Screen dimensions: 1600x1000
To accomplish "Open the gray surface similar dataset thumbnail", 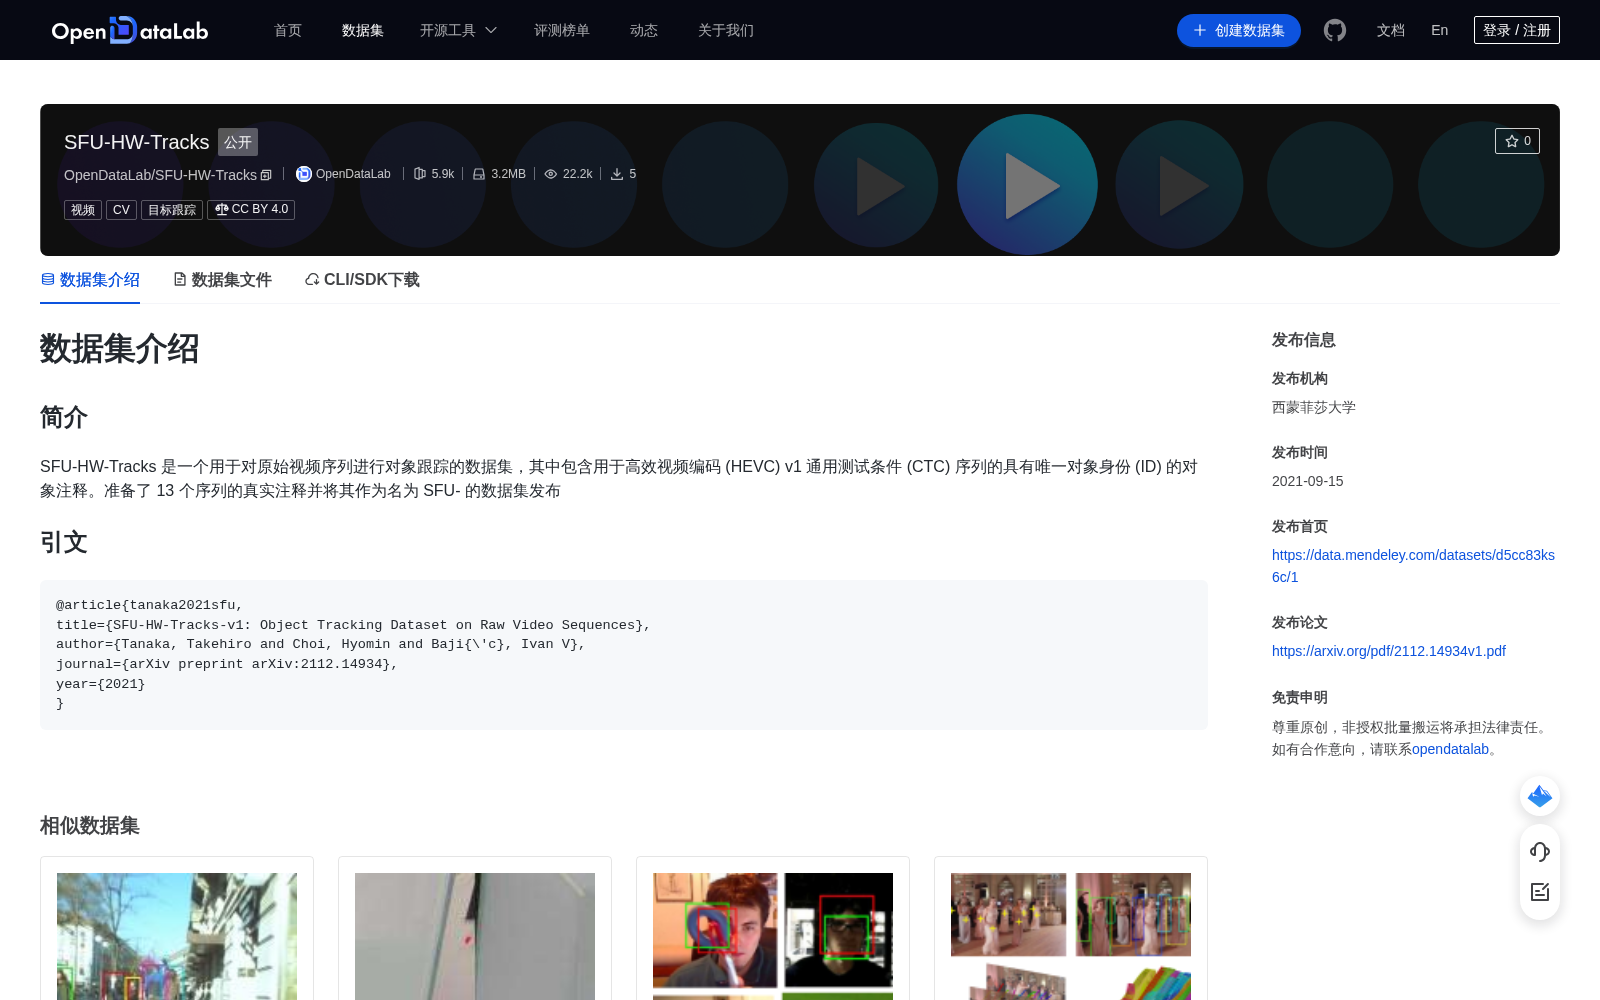I will (x=475, y=936).
